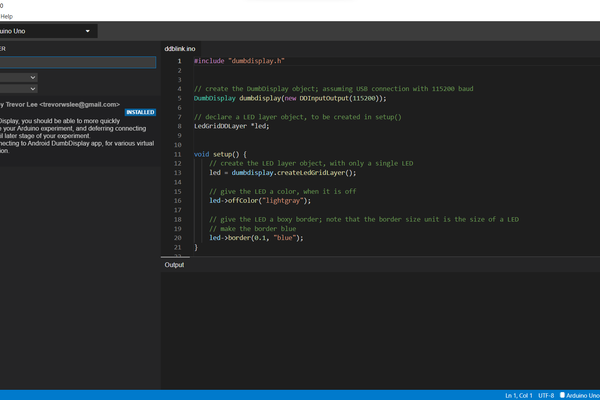Click the Trevor Lee library author line

click(60, 104)
